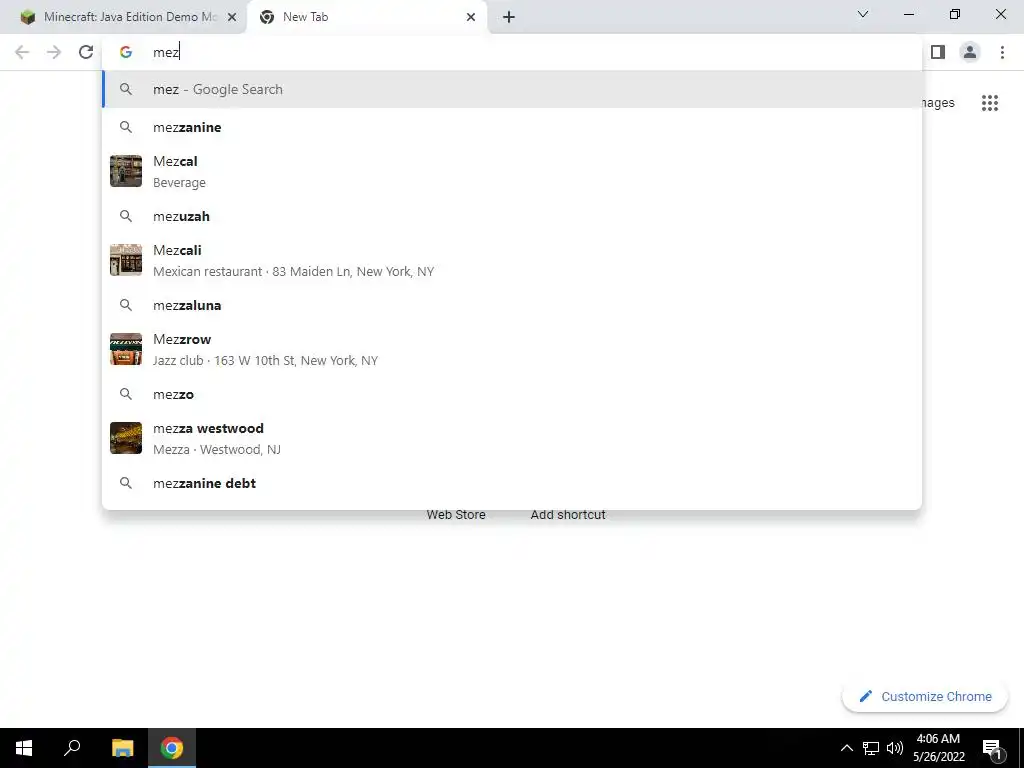Click the browser back arrow
The image size is (1024, 768).
click(22, 52)
